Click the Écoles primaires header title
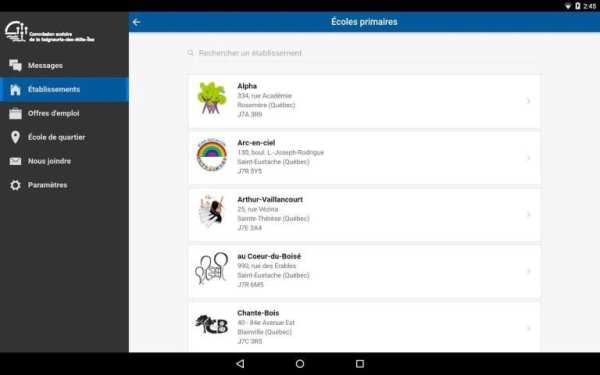This screenshot has height=375, width=600. (x=364, y=22)
